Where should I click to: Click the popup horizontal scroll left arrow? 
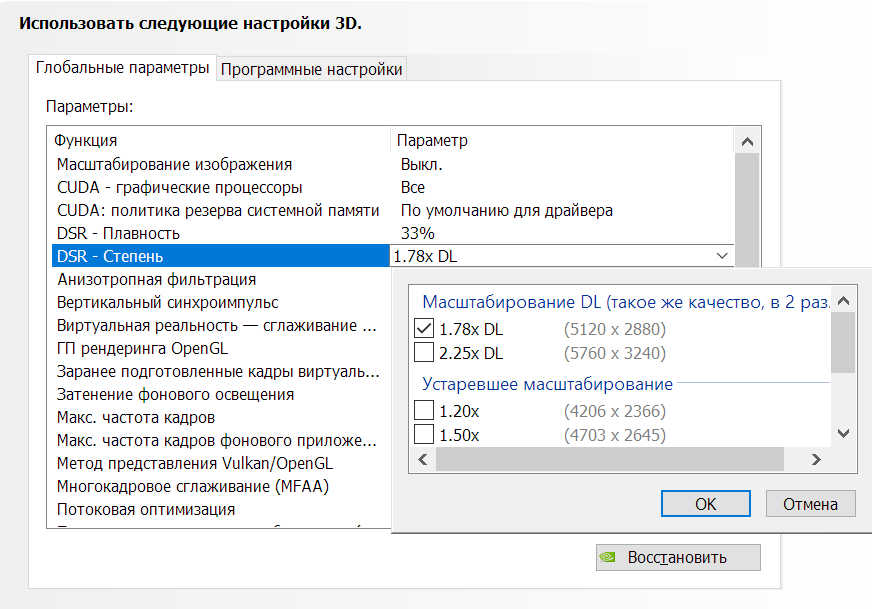(x=423, y=459)
